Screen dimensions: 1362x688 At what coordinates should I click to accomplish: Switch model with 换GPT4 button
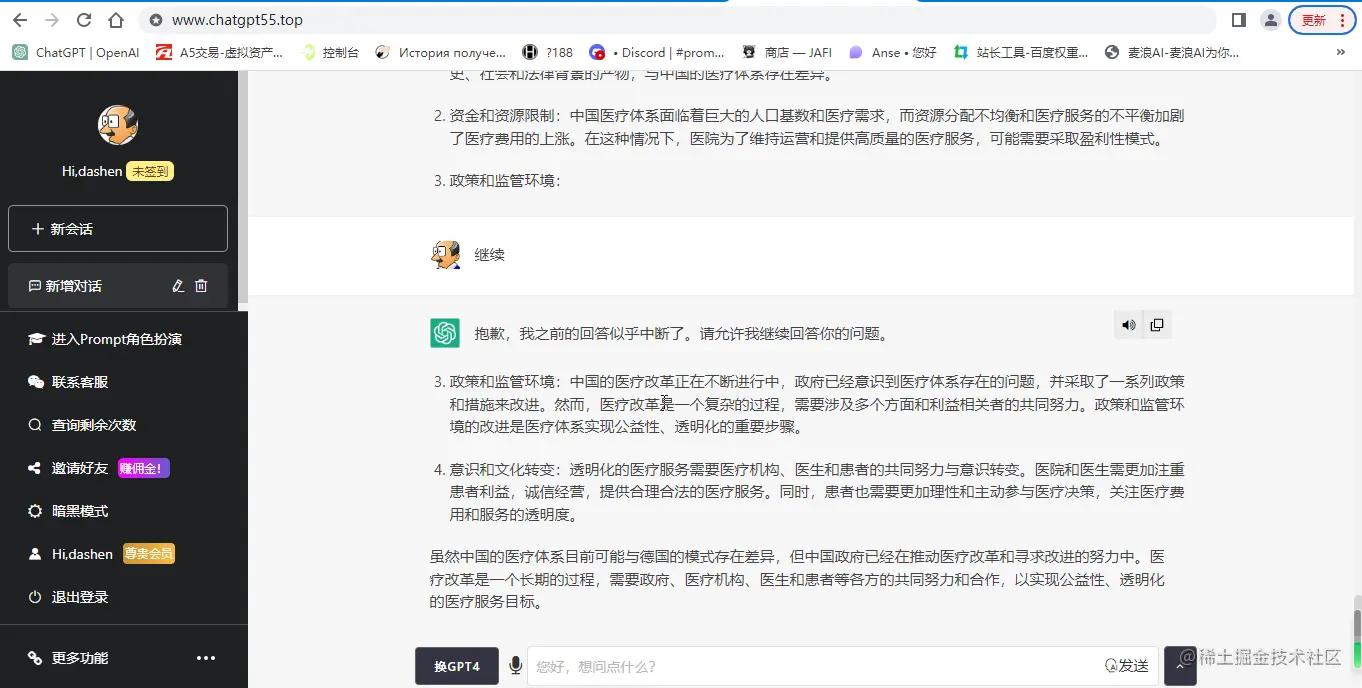tap(457, 666)
